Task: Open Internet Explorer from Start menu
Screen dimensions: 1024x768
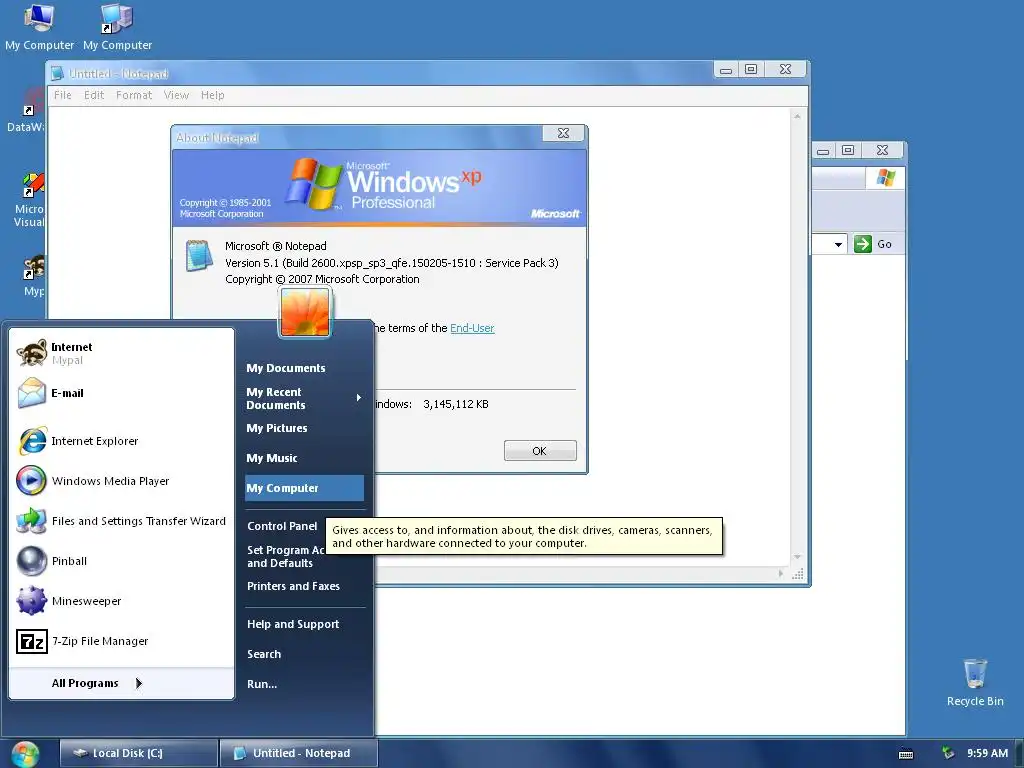Action: (x=121, y=441)
